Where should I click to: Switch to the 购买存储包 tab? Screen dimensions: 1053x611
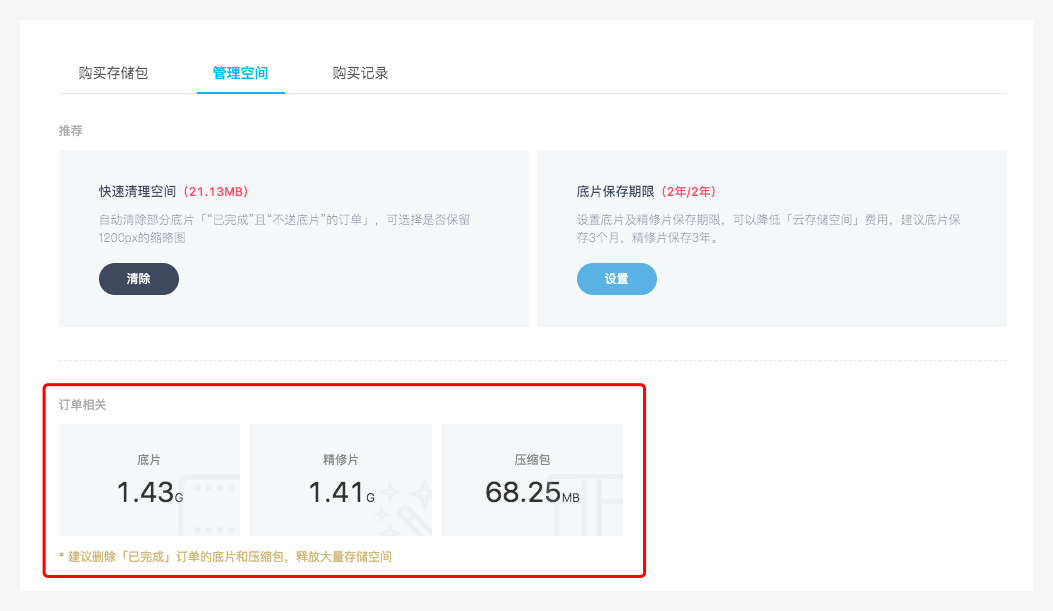(x=113, y=73)
